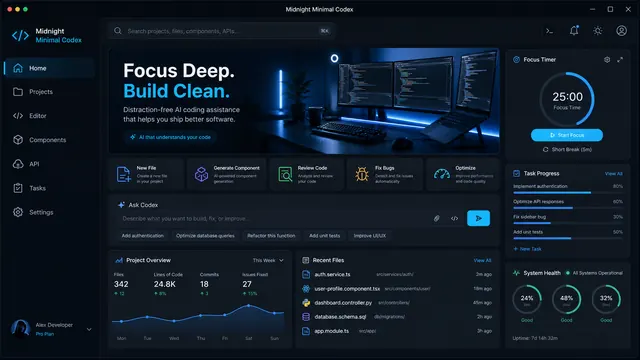Click the Sat data point on chart
This screenshot has width=640, height=360.
click(249, 305)
